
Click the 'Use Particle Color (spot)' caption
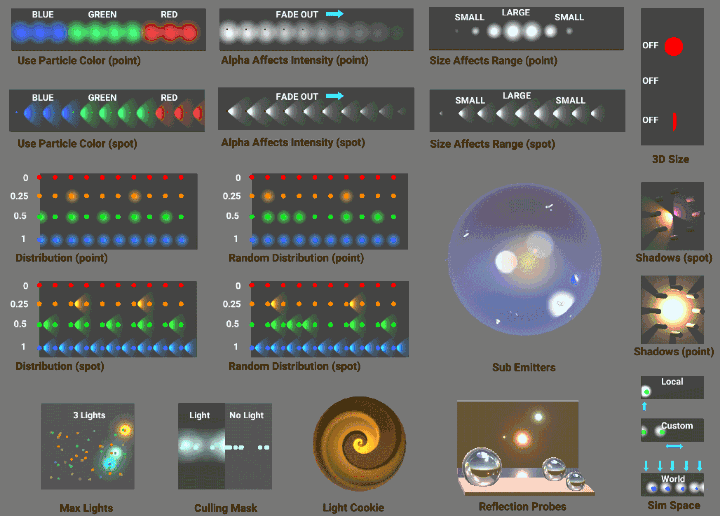[x=77, y=144]
